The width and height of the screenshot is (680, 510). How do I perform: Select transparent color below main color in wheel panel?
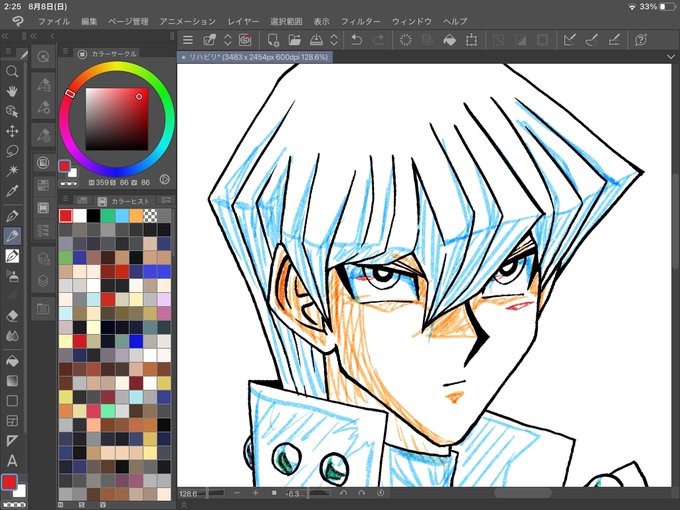click(x=69, y=184)
